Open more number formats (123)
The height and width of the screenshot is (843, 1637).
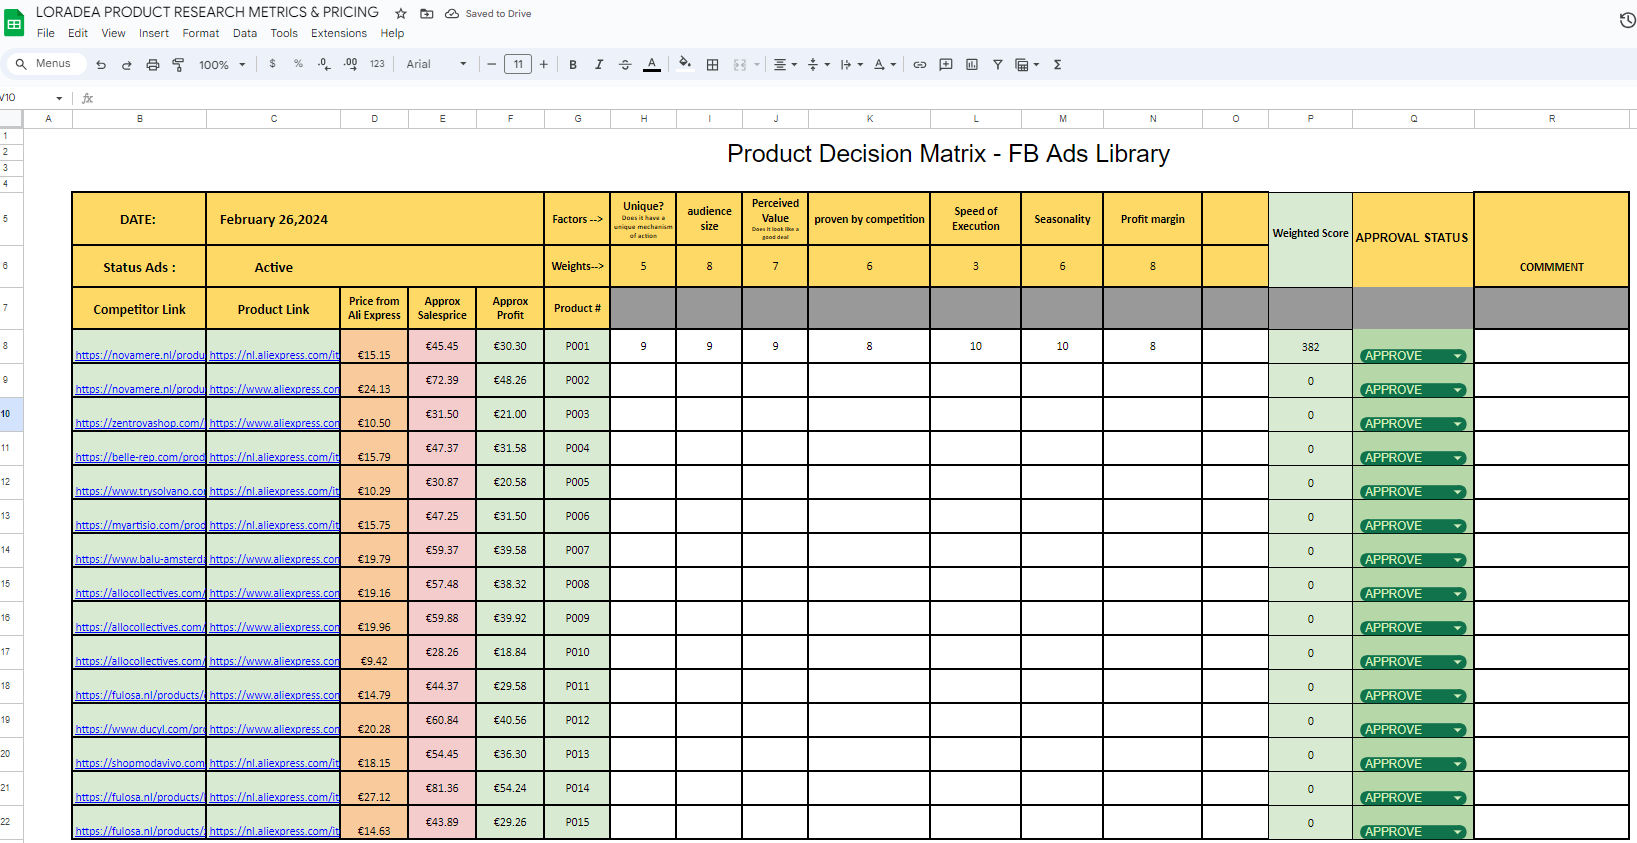point(377,64)
